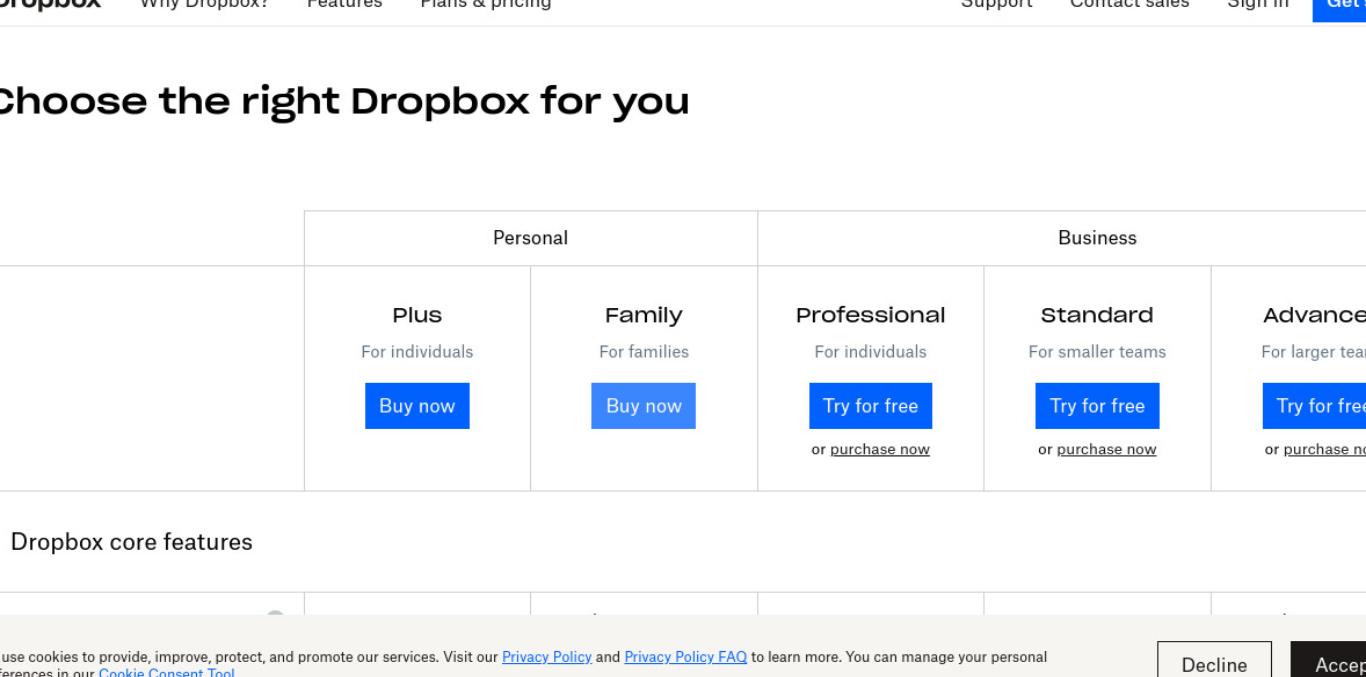Screen dimensions: 1366x677
Task: Buy now for the Plus plan
Action: pos(417,406)
